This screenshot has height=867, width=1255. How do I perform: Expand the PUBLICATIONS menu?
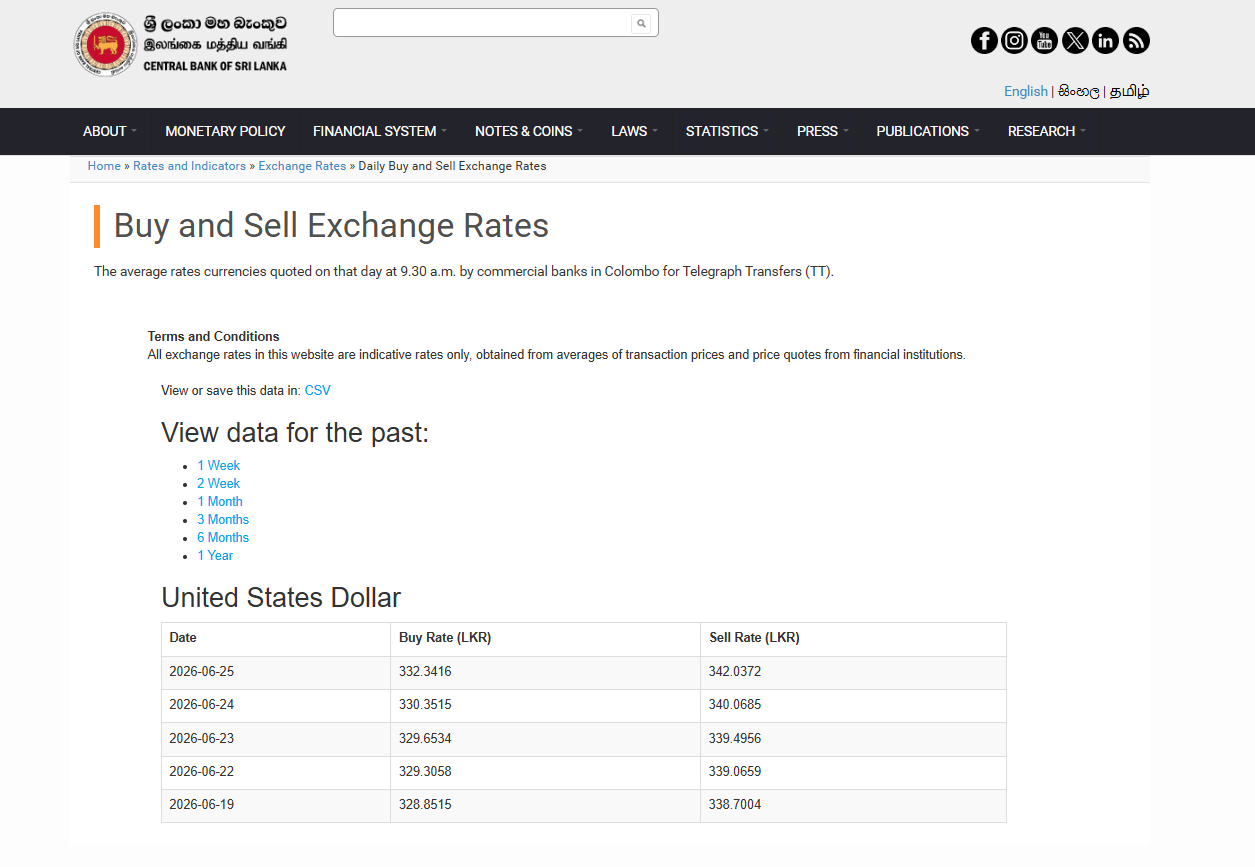pyautogui.click(x=928, y=131)
